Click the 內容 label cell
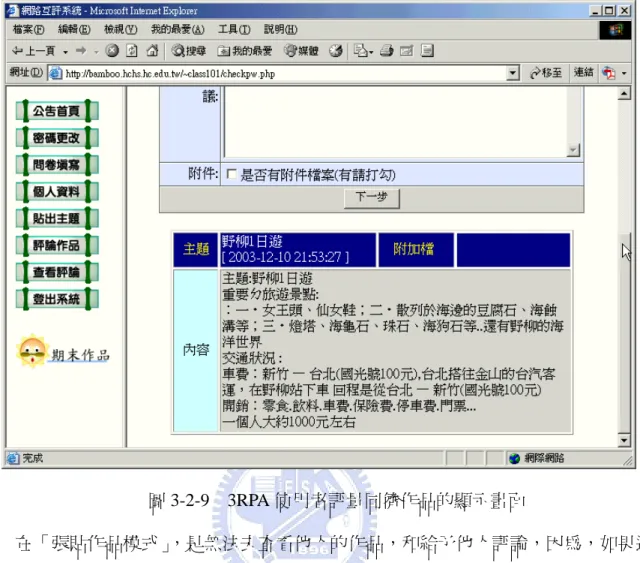 [196, 350]
